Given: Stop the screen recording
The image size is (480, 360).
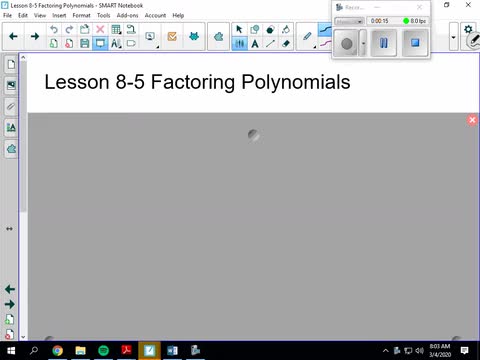Looking at the screenshot, I should pos(415,43).
